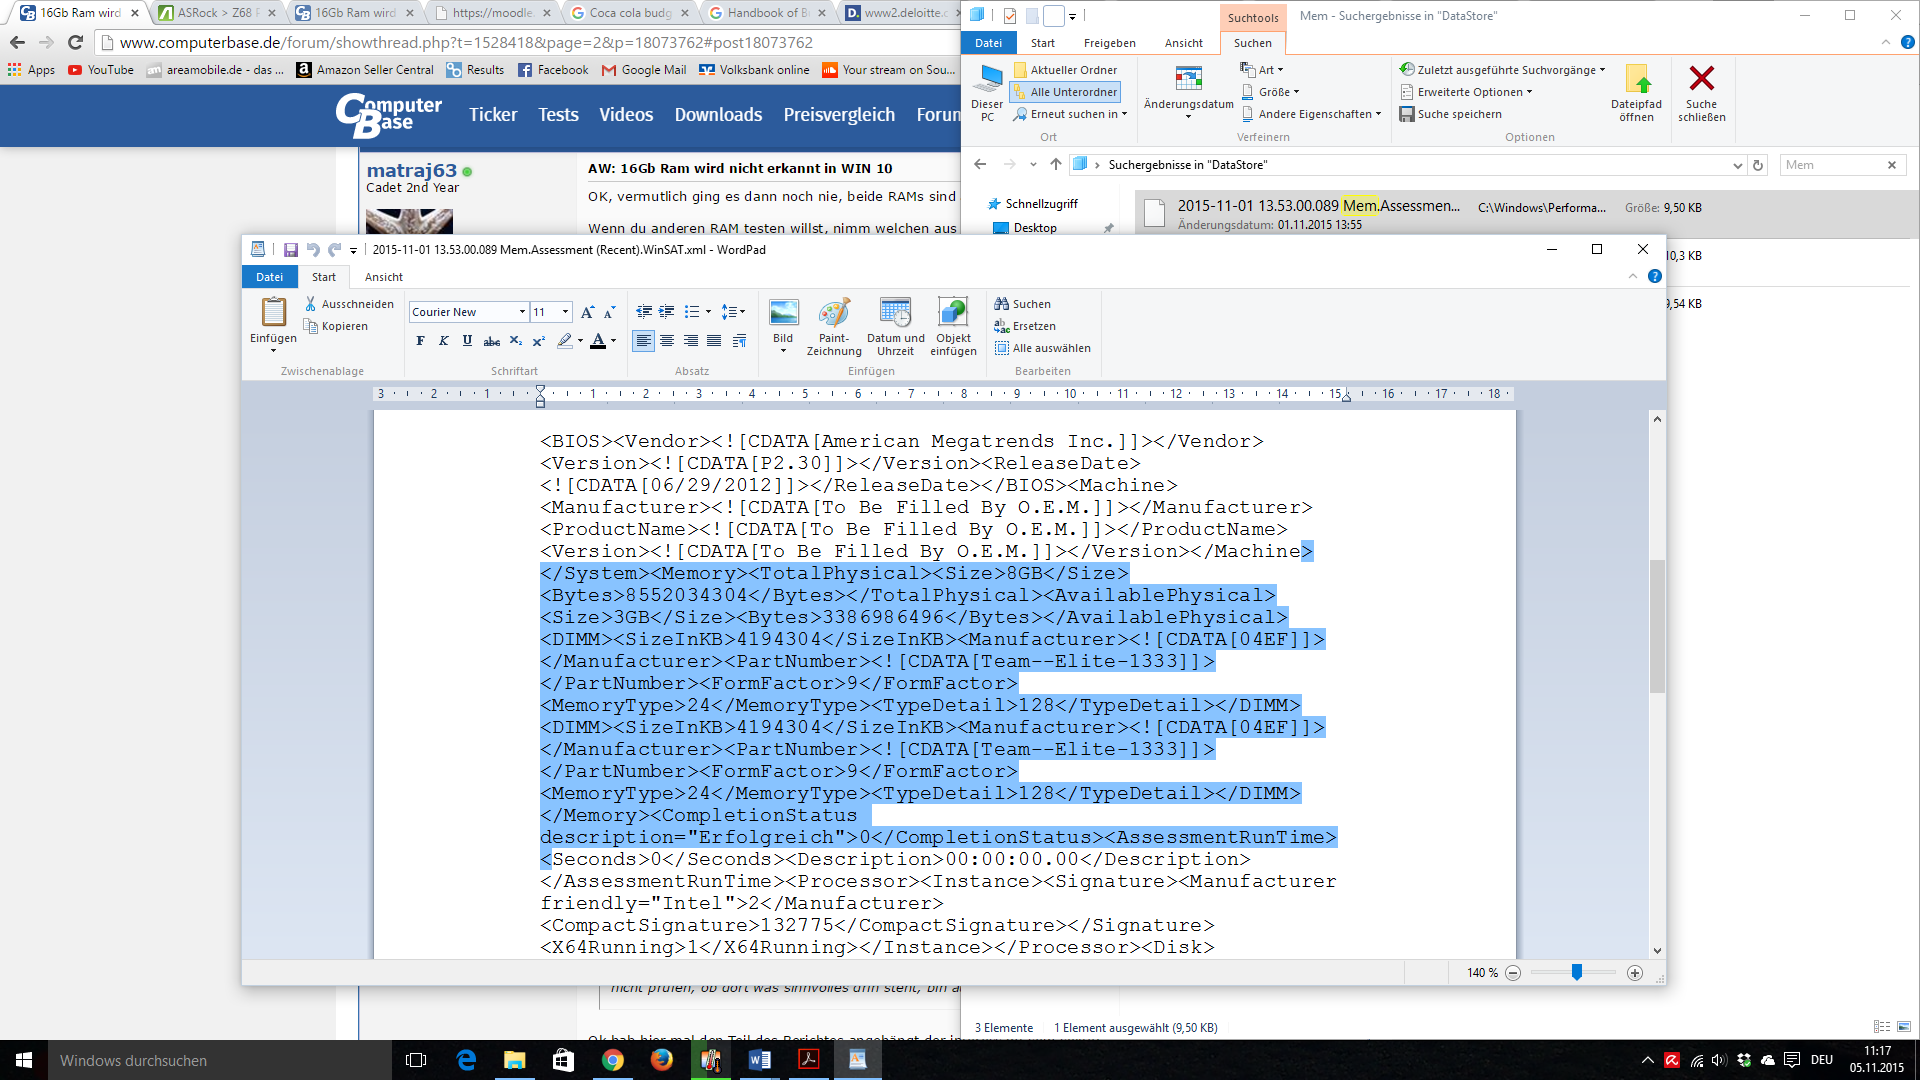Click the Ausschneiden scissors icon

pyautogui.click(x=311, y=304)
